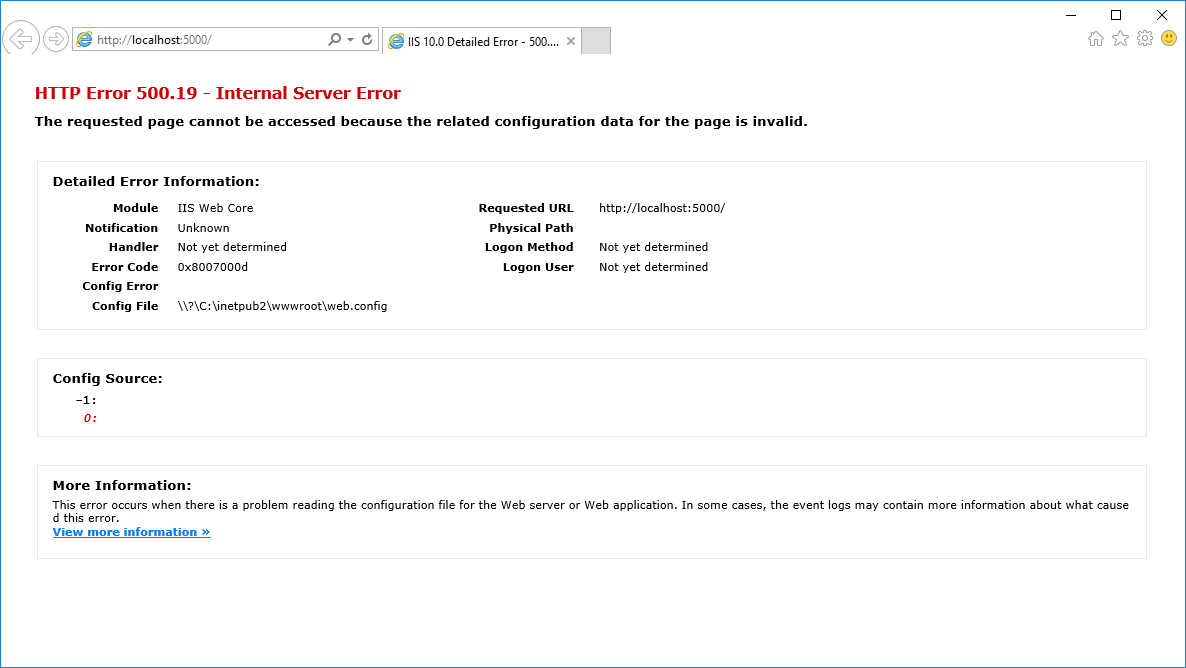Click the Detailed Error Information heading
Image resolution: width=1186 pixels, height=668 pixels.
pos(156,182)
